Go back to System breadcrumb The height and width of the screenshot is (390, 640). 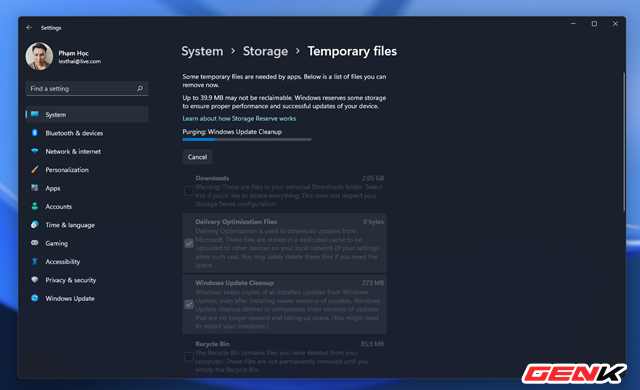[x=202, y=51]
